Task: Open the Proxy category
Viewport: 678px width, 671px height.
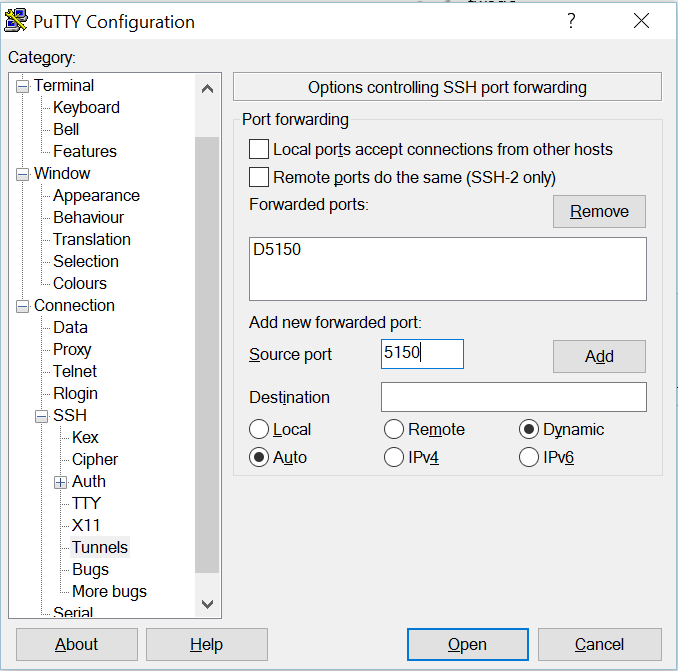Action: pos(72,349)
